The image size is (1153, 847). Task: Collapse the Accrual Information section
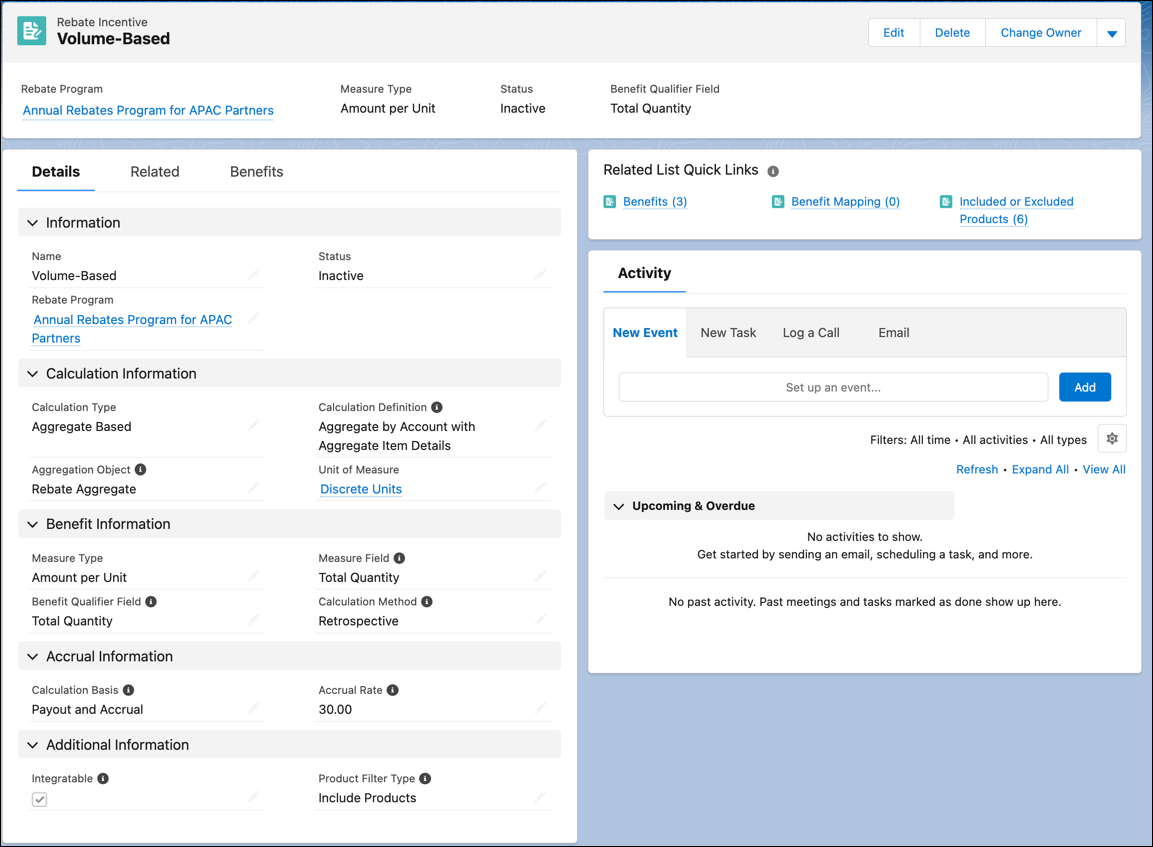(x=32, y=657)
